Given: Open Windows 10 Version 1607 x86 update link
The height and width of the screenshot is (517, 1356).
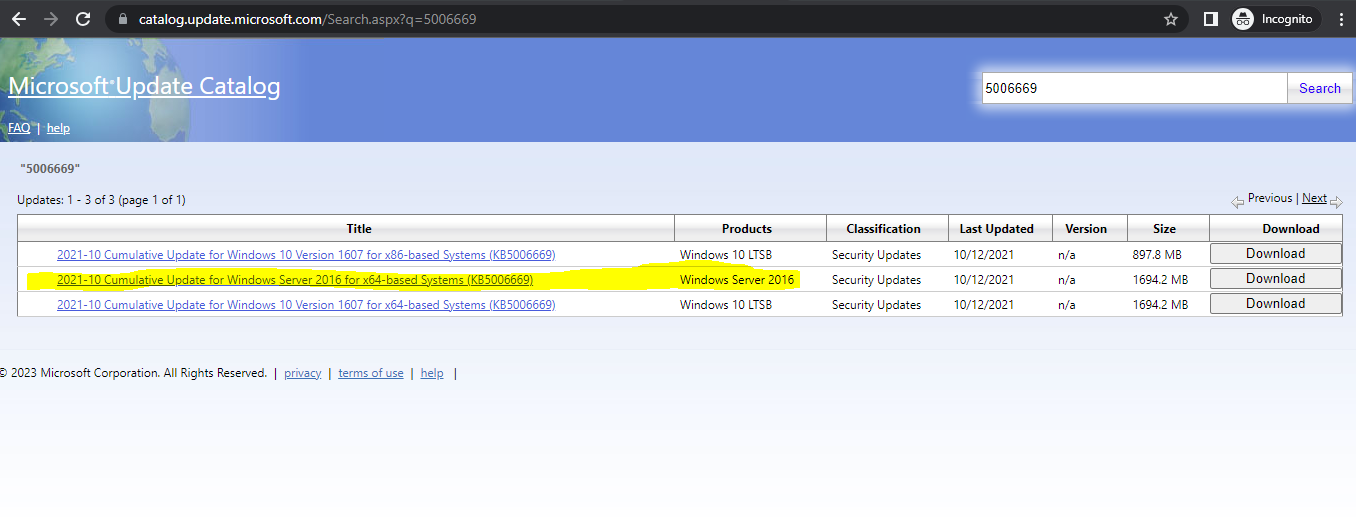Looking at the screenshot, I should tap(306, 255).
